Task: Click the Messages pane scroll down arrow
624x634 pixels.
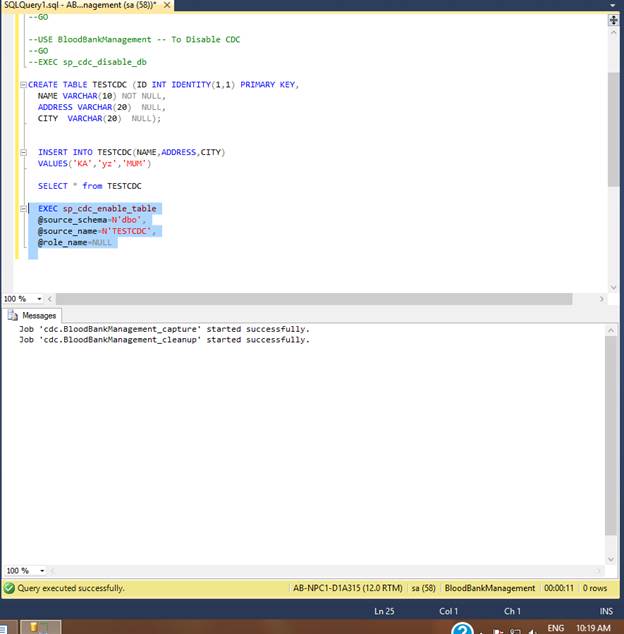Action: 611,560
